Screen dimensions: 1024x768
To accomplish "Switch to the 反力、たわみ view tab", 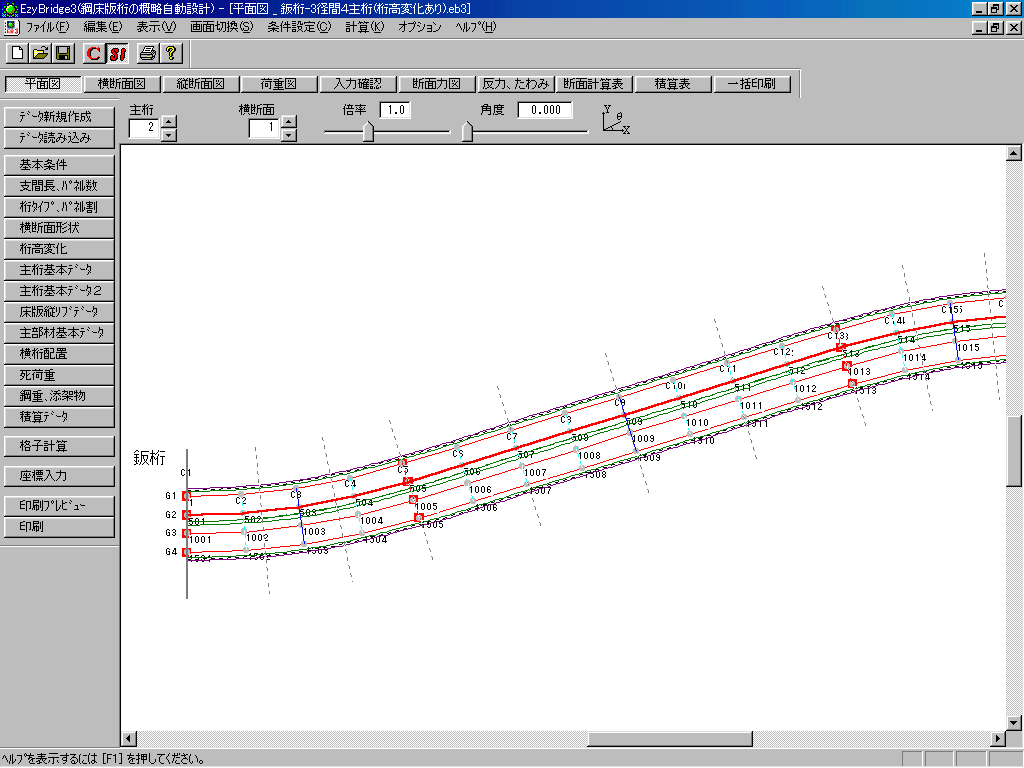I will click(515, 84).
